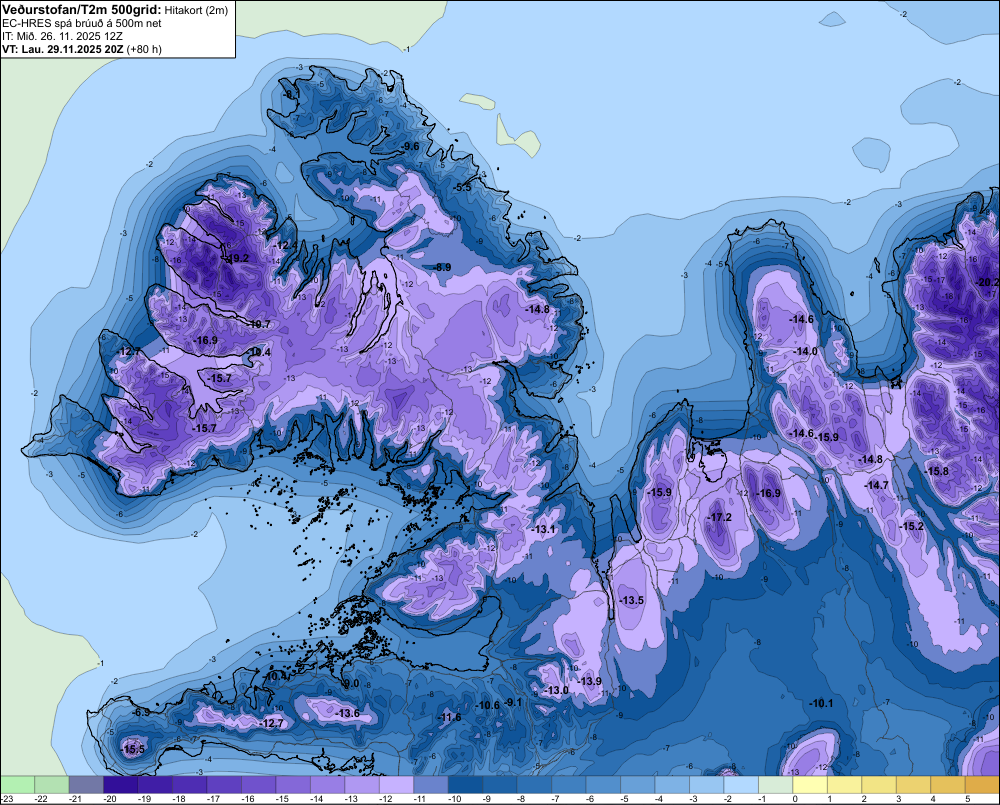
Task: Click the -15.2 temperature value
Action: 911,526
